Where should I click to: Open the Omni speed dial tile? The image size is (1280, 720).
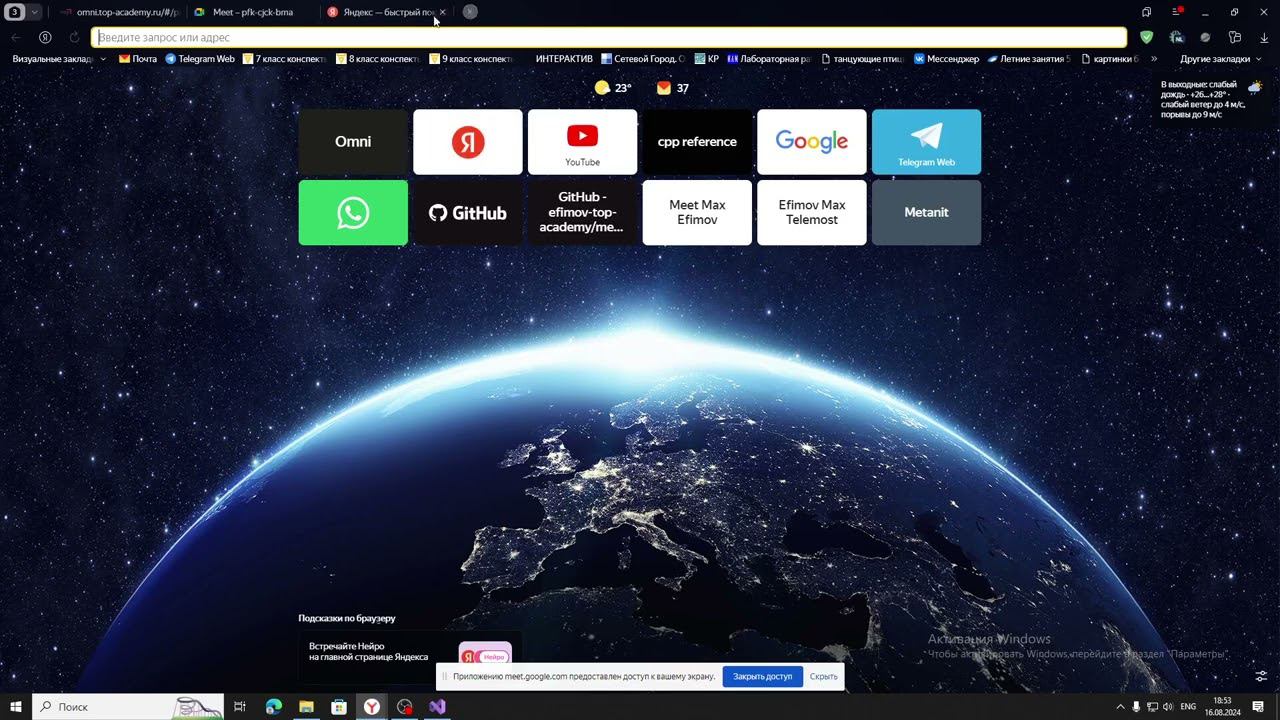pyautogui.click(x=353, y=142)
